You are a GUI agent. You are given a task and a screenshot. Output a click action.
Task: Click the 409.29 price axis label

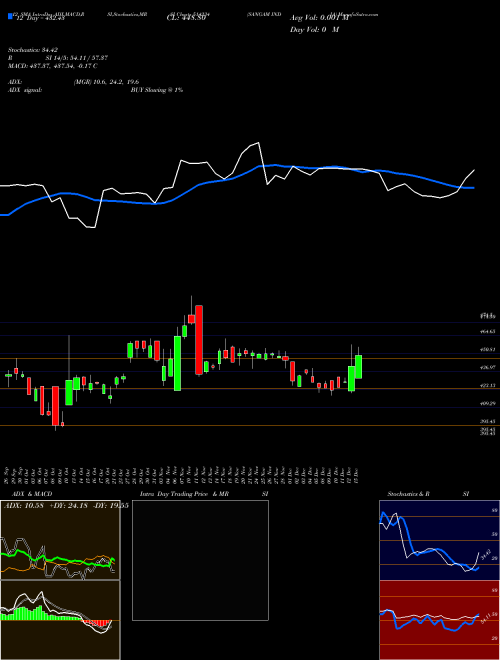click(489, 403)
